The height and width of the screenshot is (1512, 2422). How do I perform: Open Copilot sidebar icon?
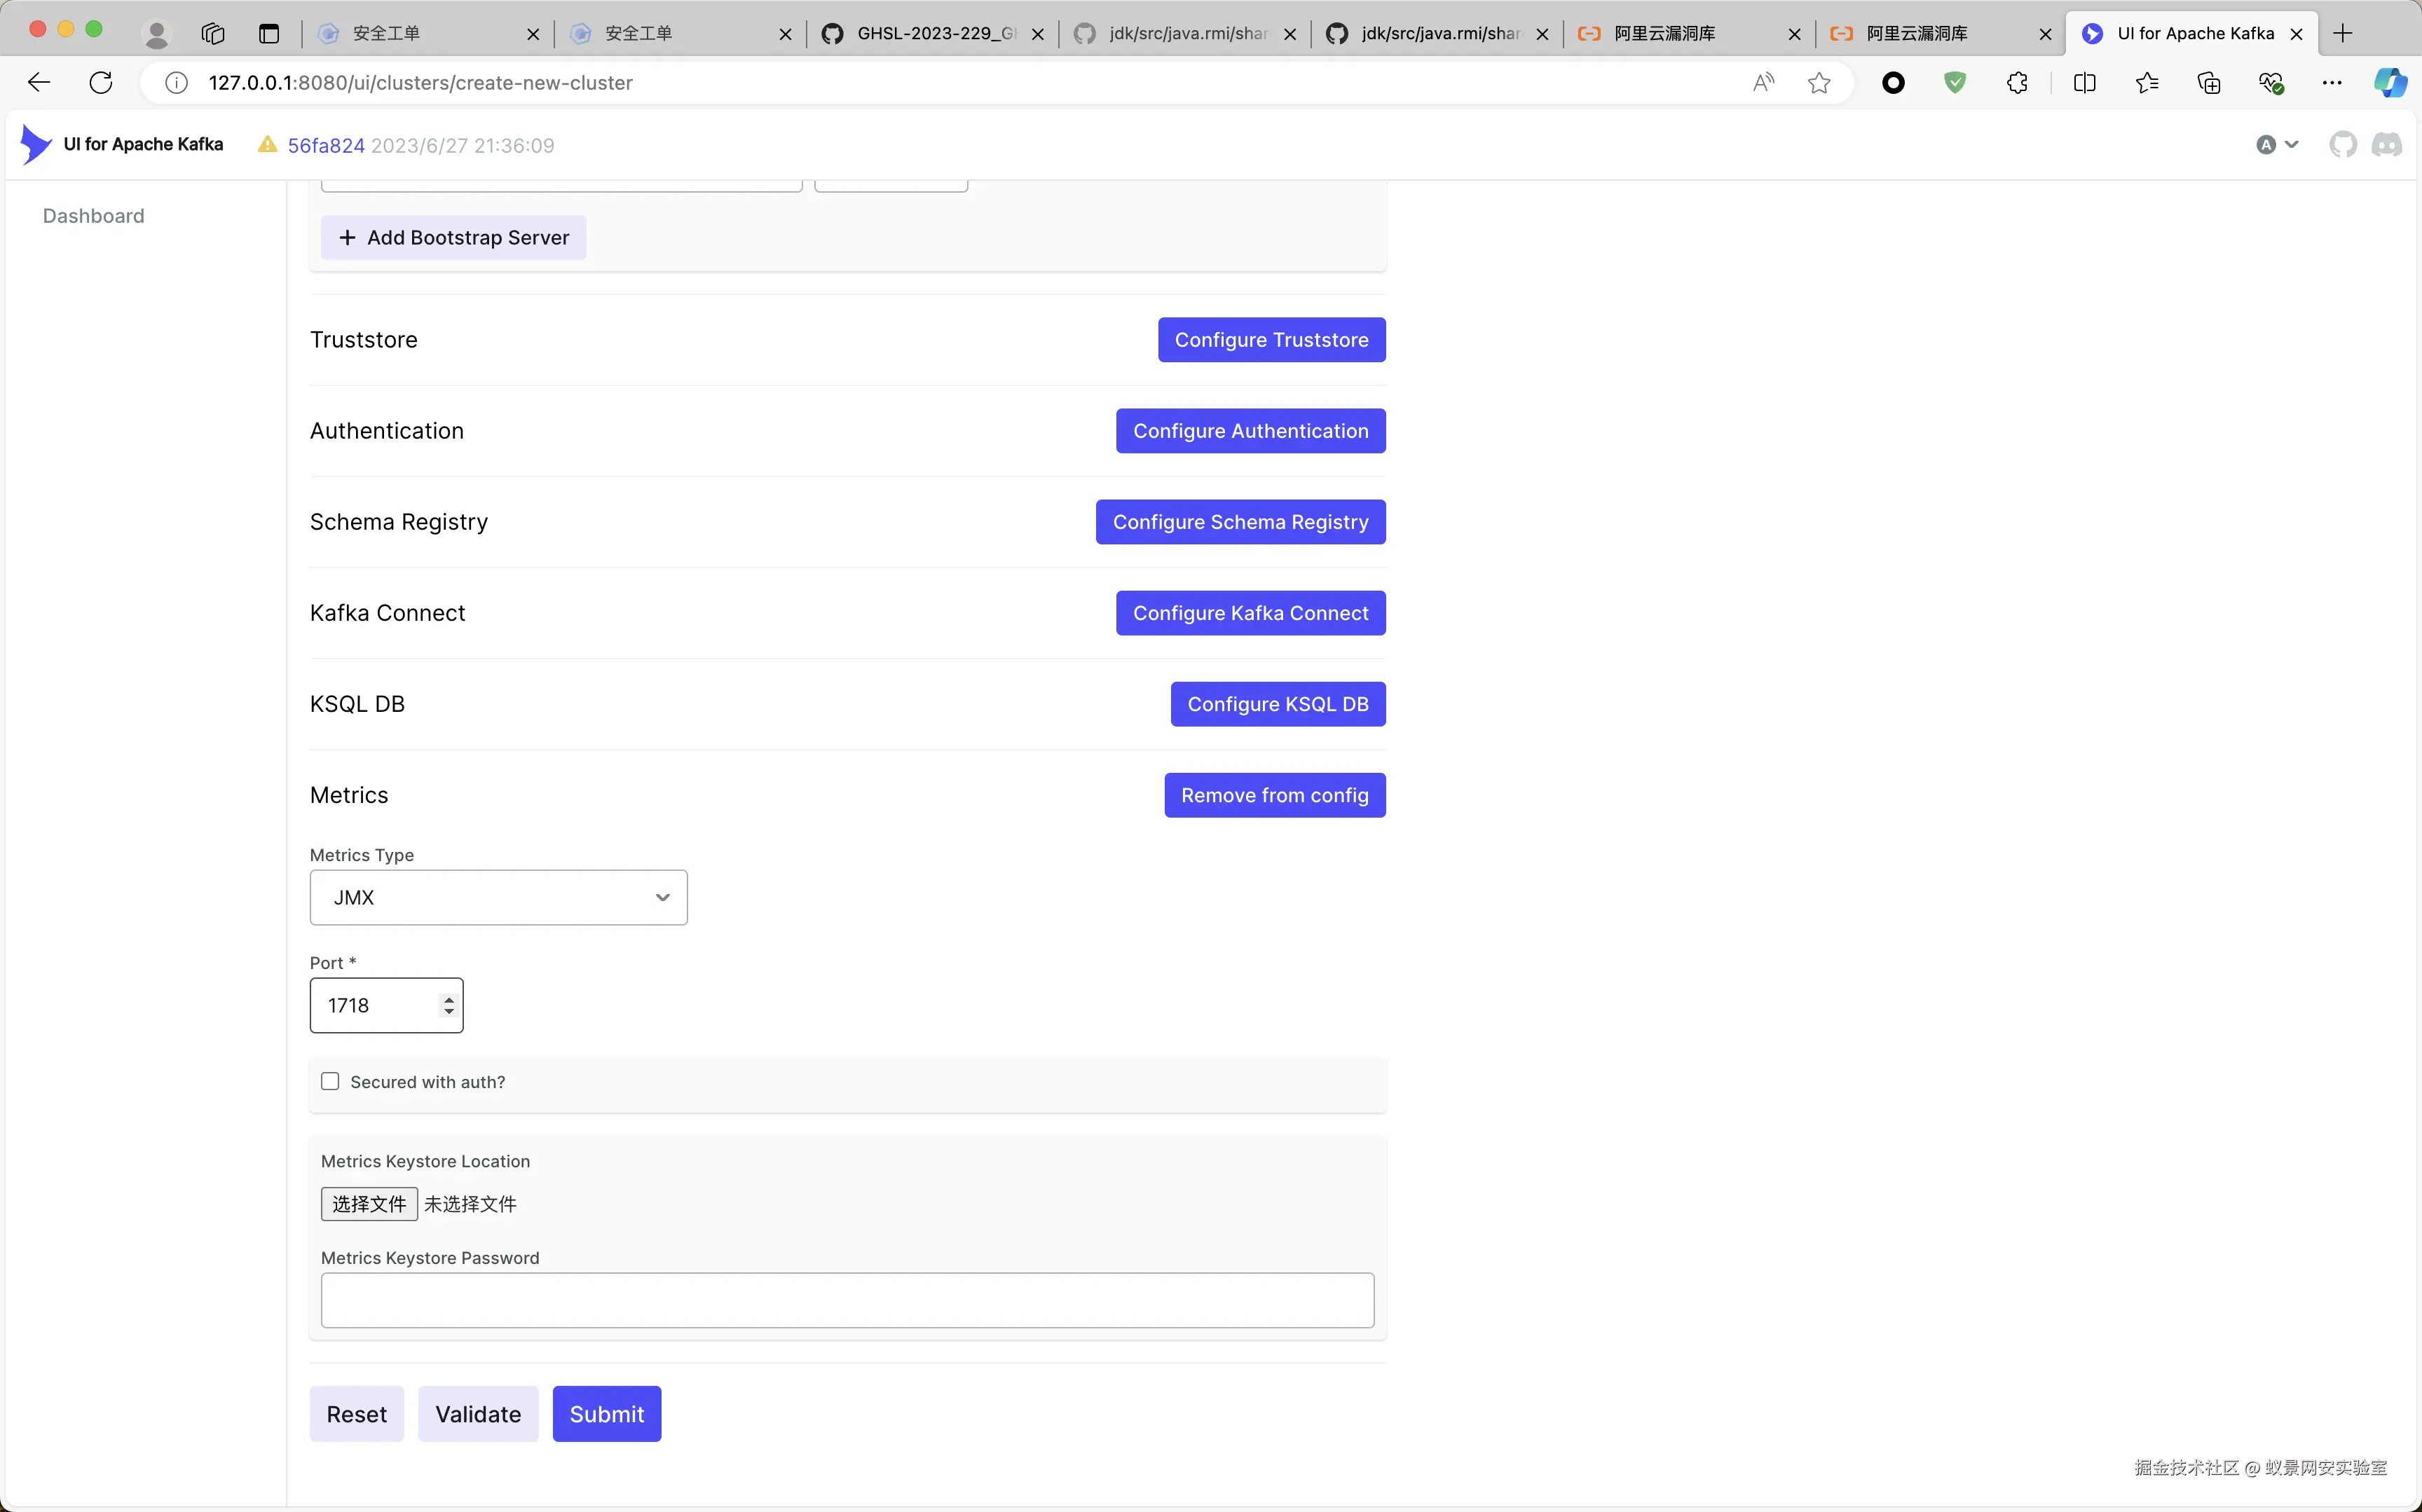tap(2390, 83)
